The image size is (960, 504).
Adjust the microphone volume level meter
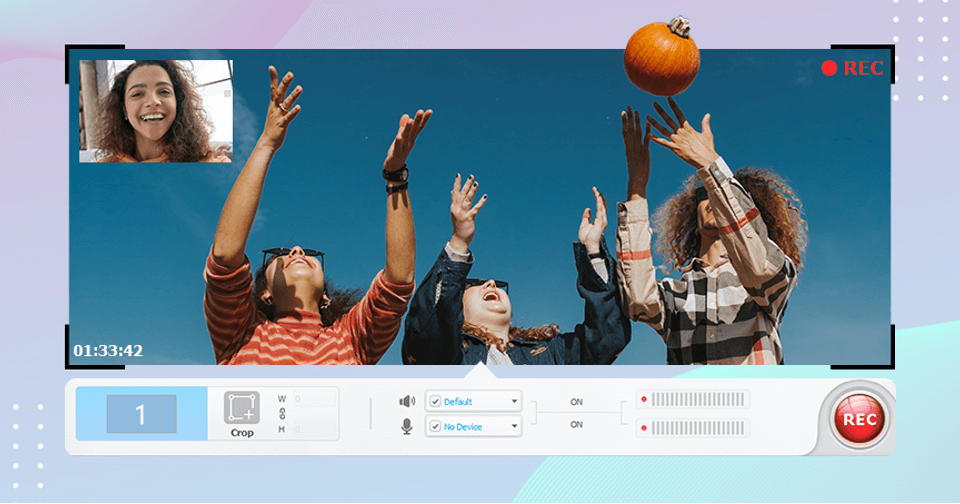pyautogui.click(x=693, y=428)
